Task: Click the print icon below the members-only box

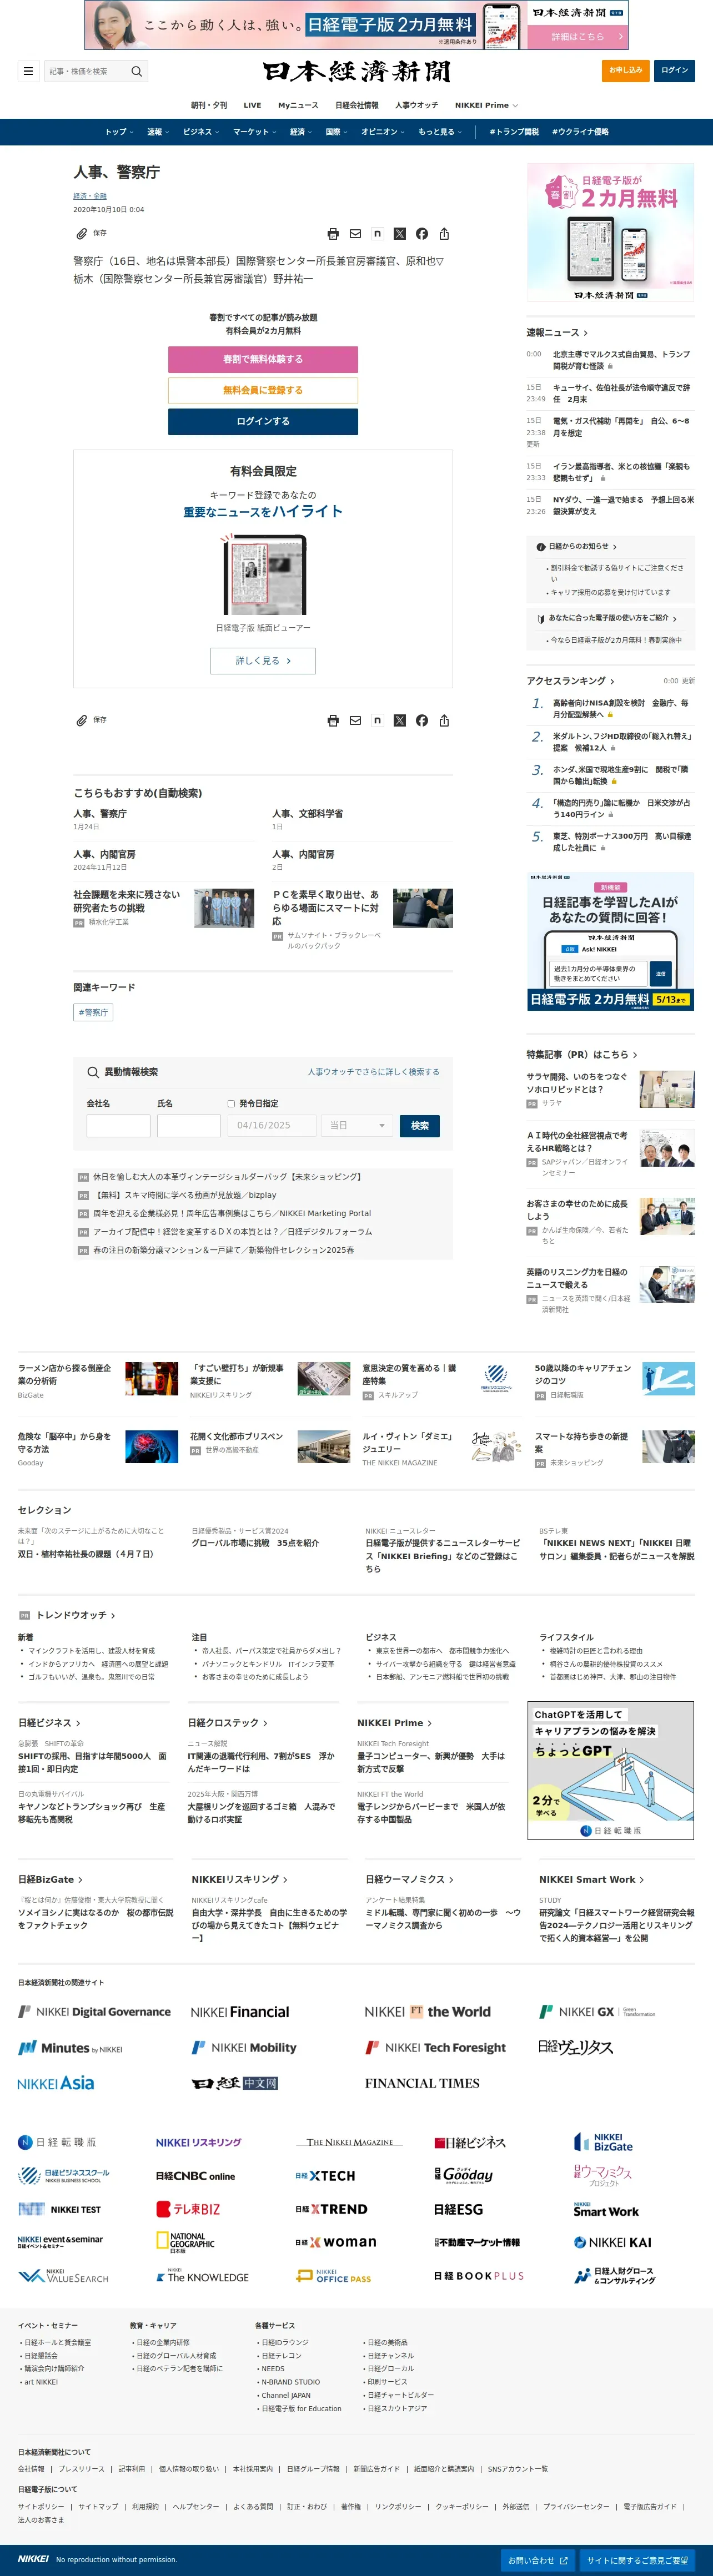Action: pos(333,720)
